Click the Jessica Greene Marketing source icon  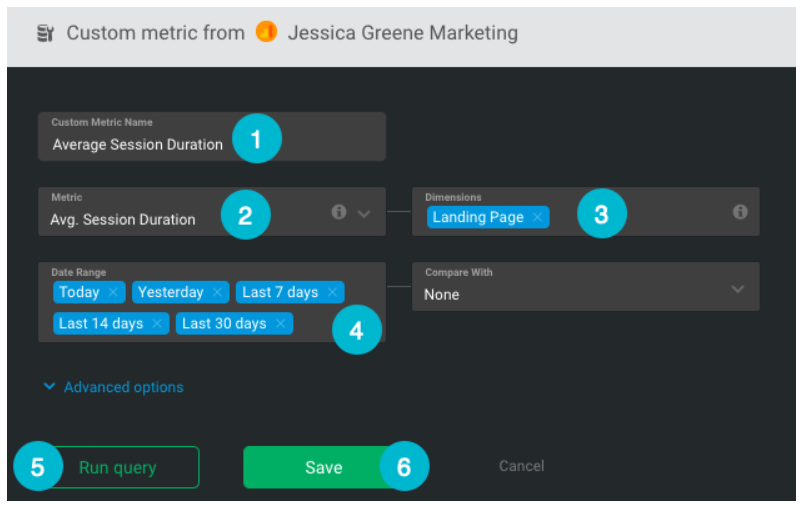click(266, 33)
